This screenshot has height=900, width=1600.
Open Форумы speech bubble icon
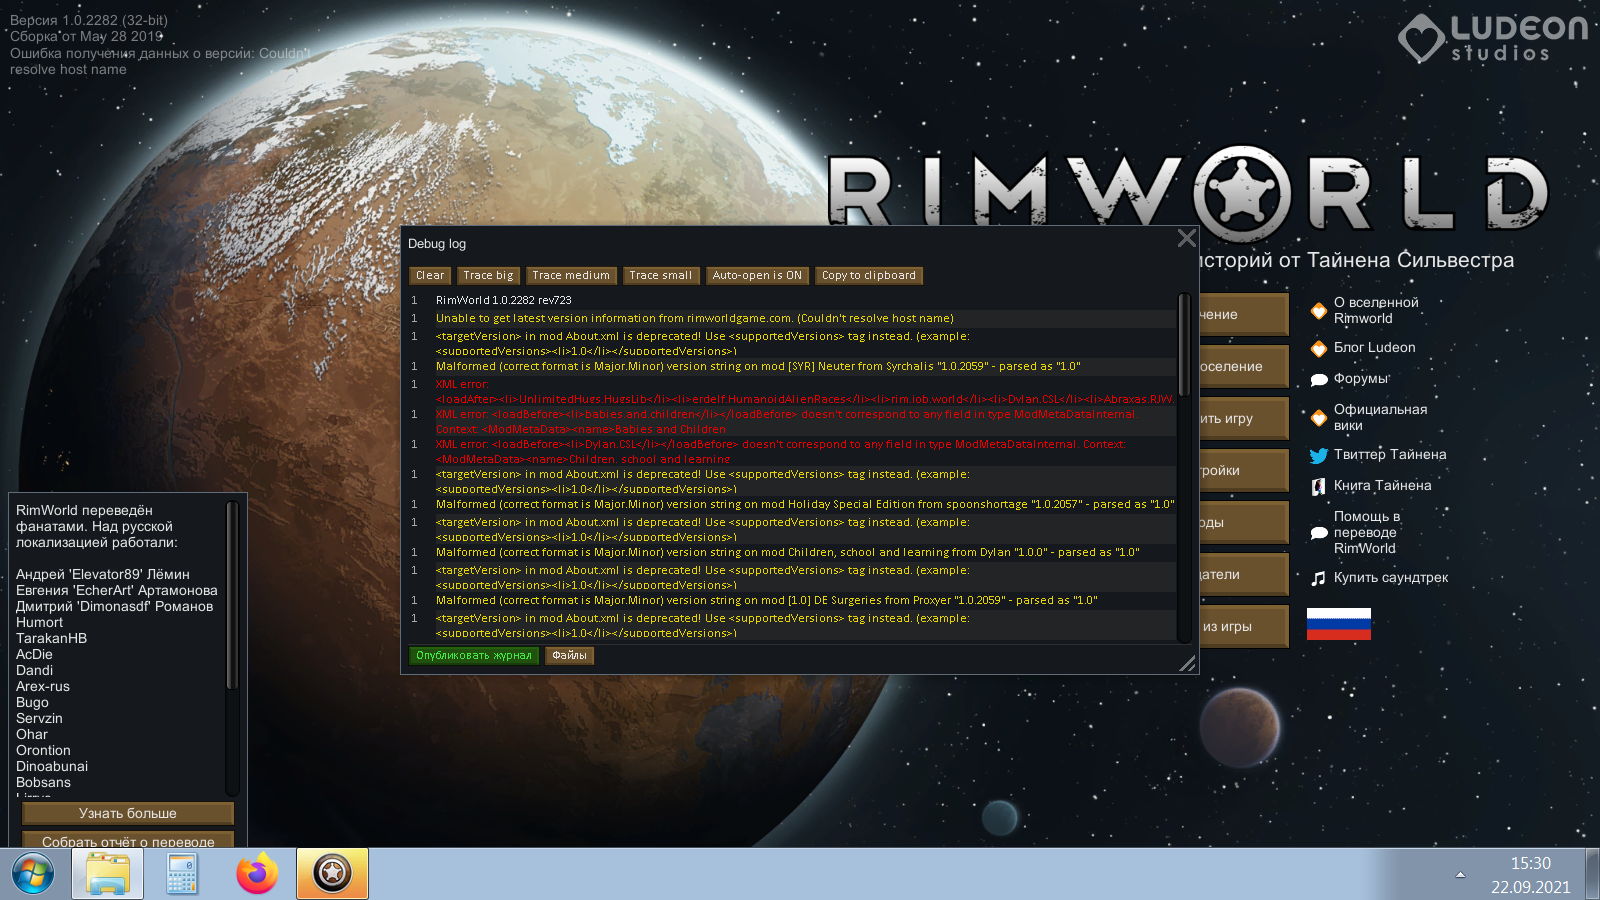point(1319,379)
